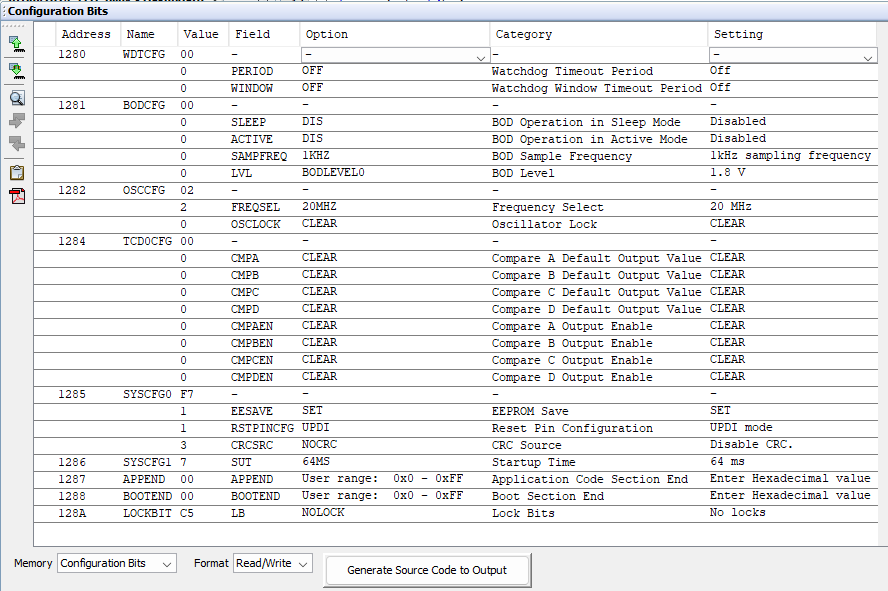Click the address 128A cell
888x591 pixels.
point(72,513)
